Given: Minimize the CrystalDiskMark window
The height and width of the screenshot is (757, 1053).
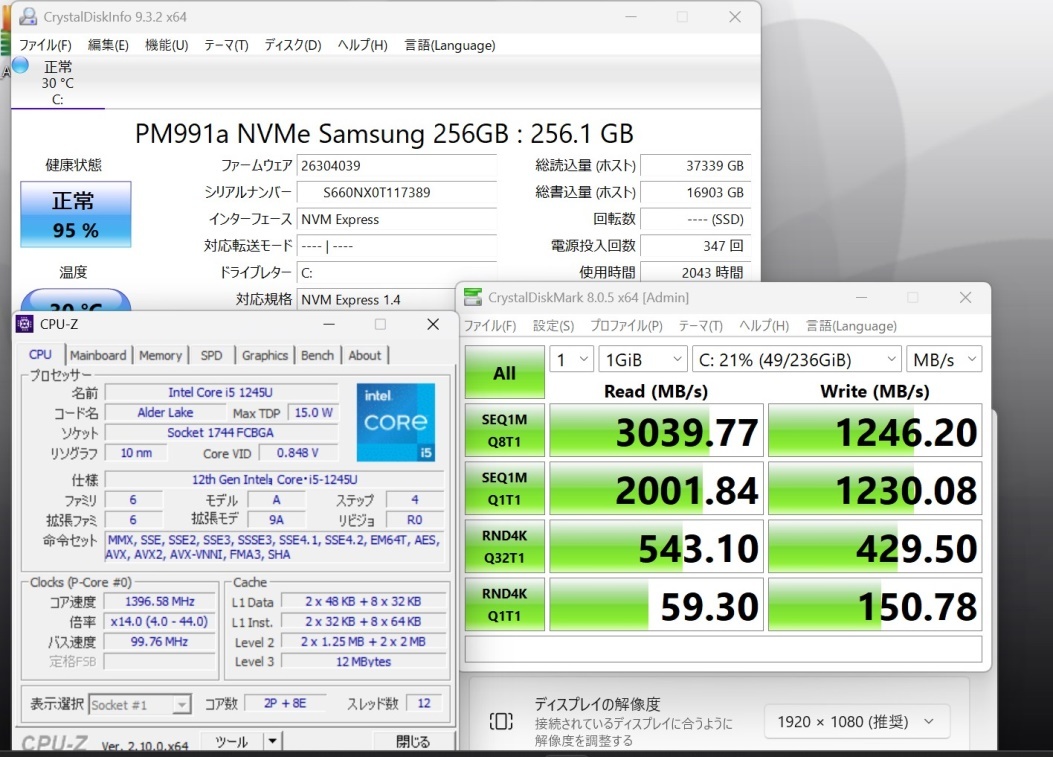Looking at the screenshot, I should 862,297.
